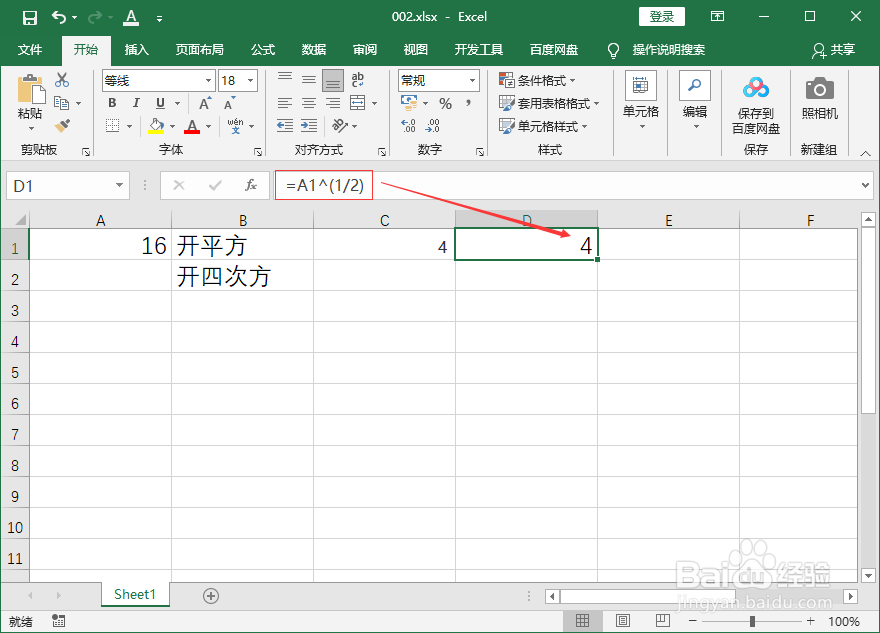Viewport: 880px width, 633px height.
Task: Increase font size with large A icon
Action: 205,103
